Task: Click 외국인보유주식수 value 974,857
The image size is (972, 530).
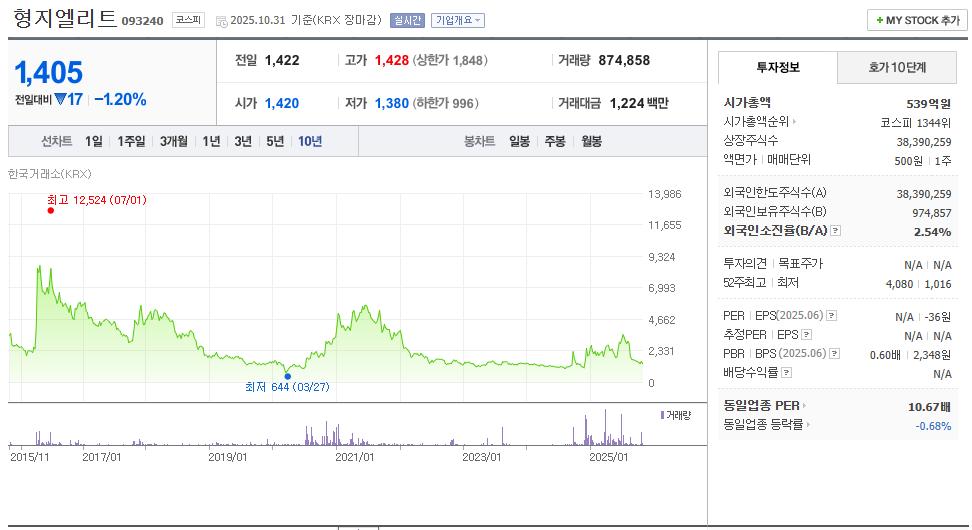Action: point(932,213)
